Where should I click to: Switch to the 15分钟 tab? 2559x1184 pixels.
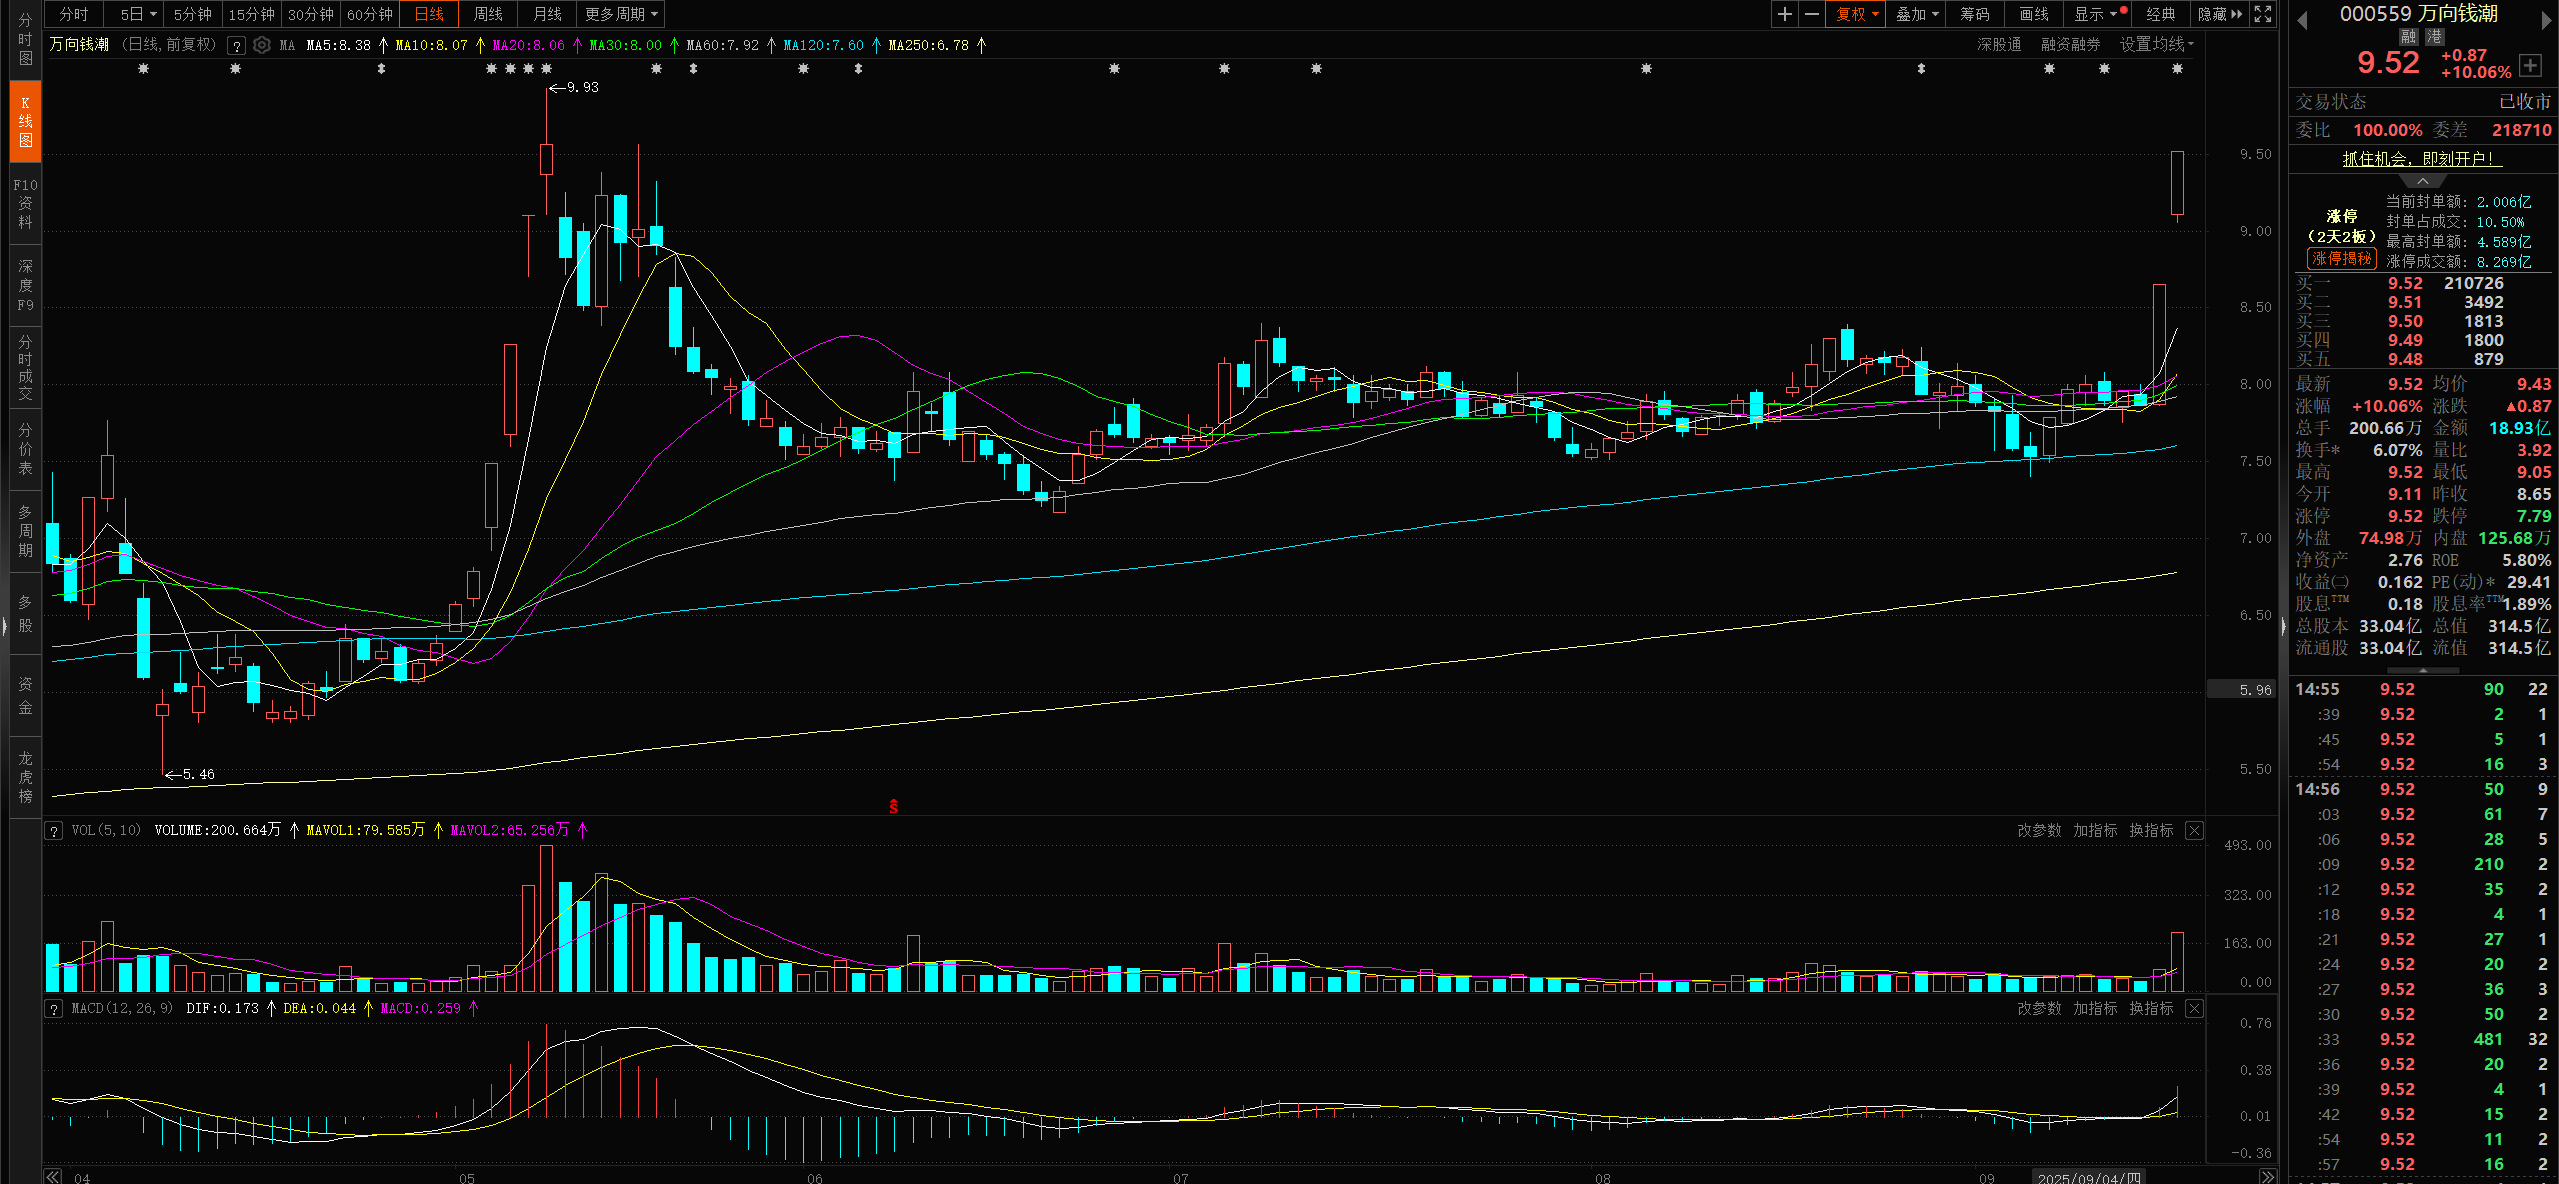click(x=251, y=14)
